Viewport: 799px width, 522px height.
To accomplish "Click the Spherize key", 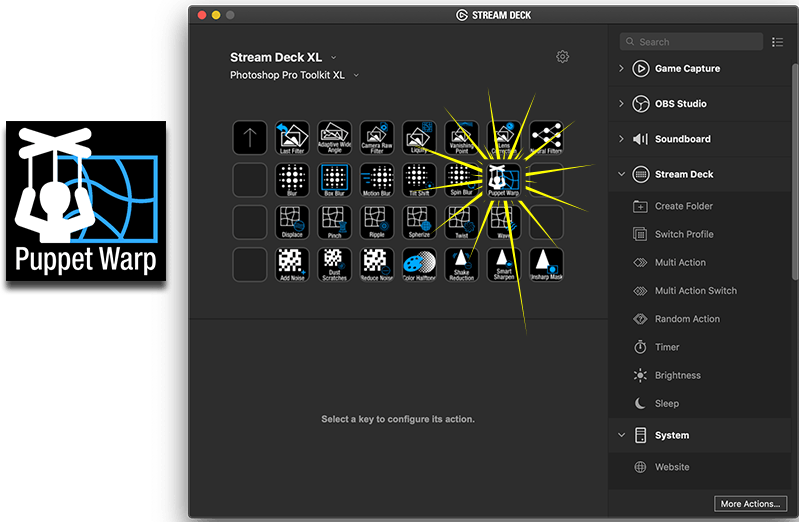I will 419,222.
